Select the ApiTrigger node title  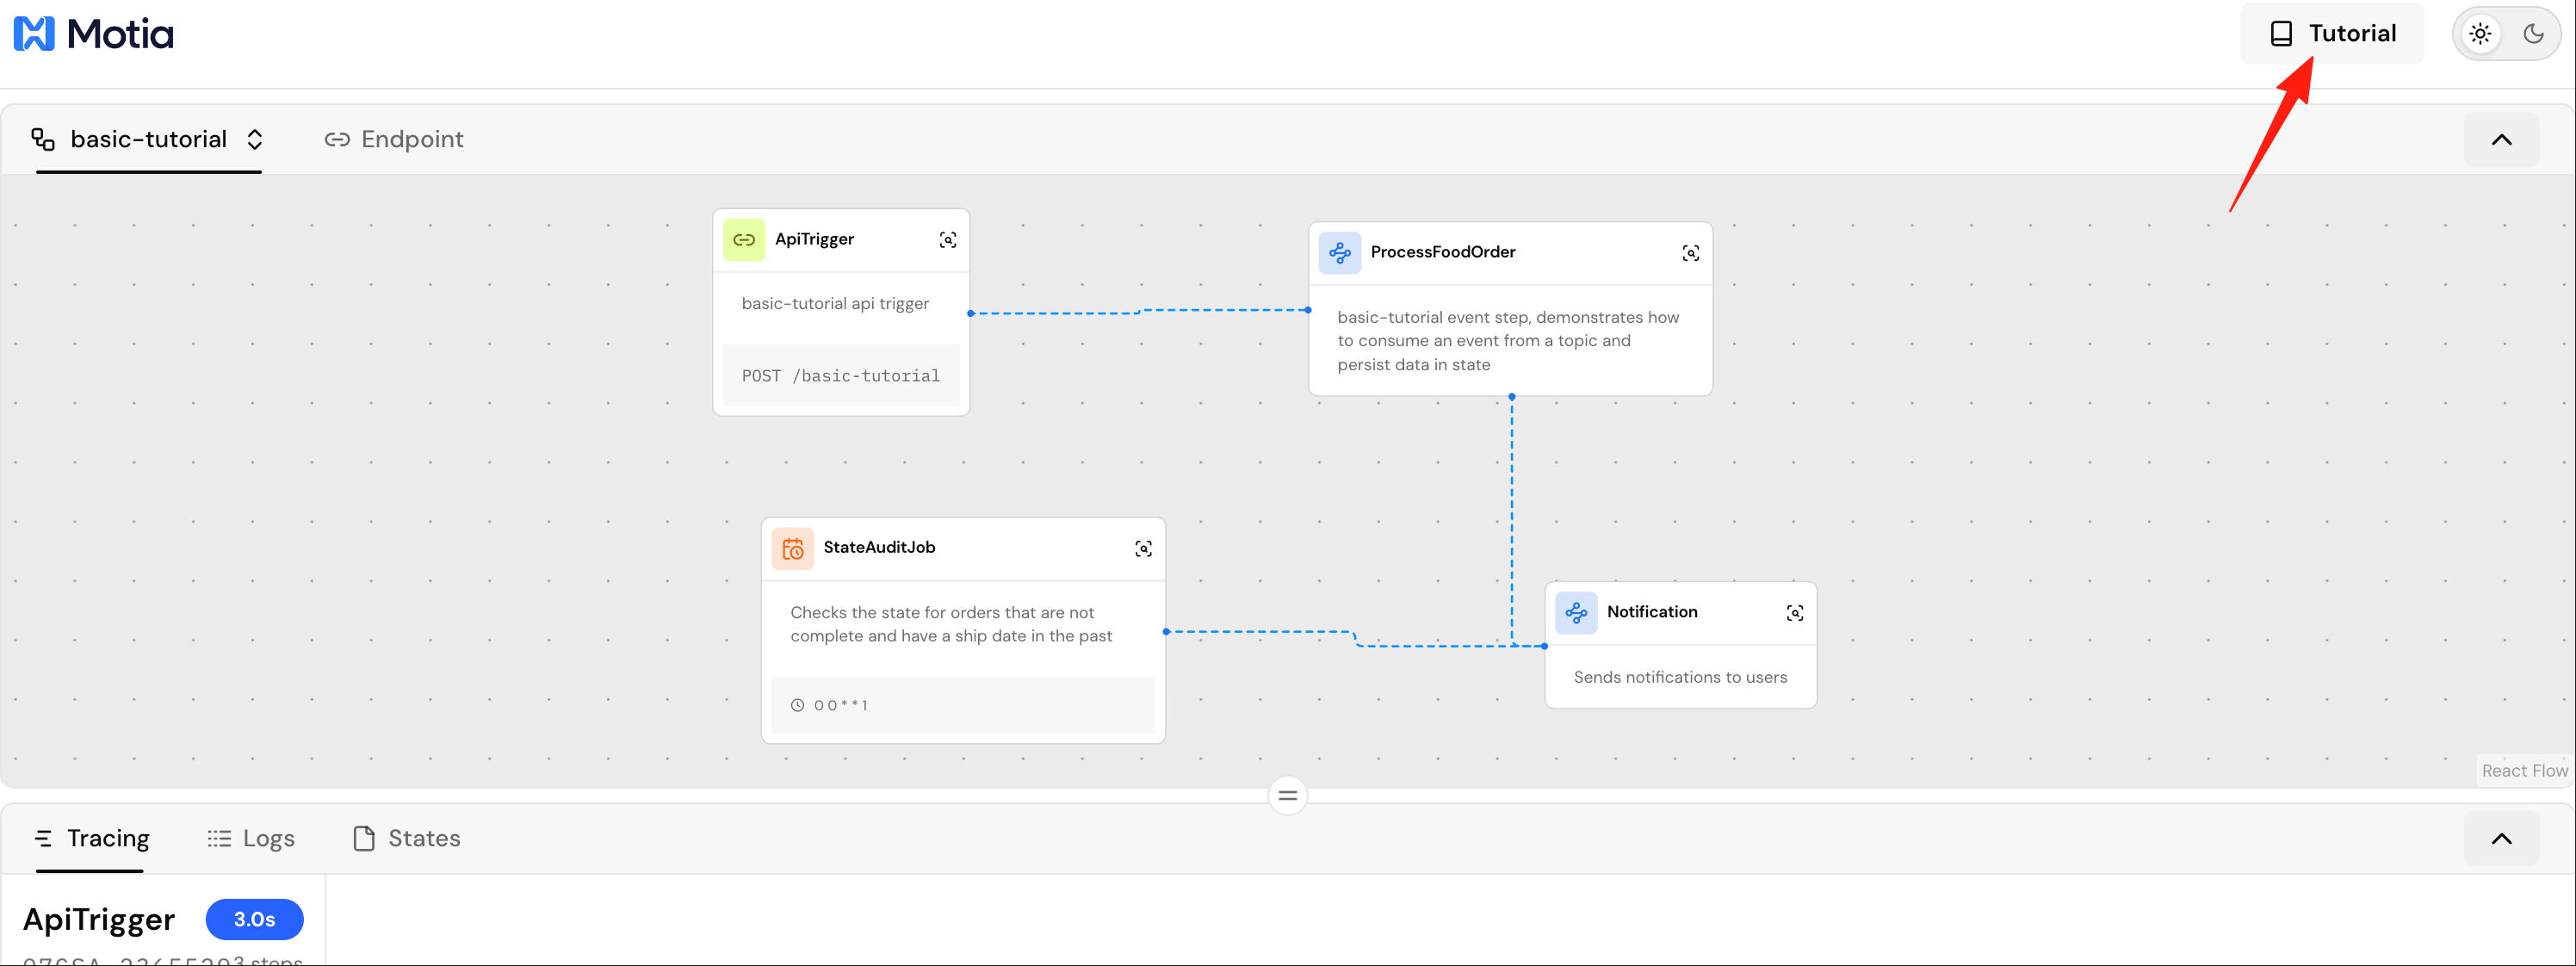(x=814, y=239)
